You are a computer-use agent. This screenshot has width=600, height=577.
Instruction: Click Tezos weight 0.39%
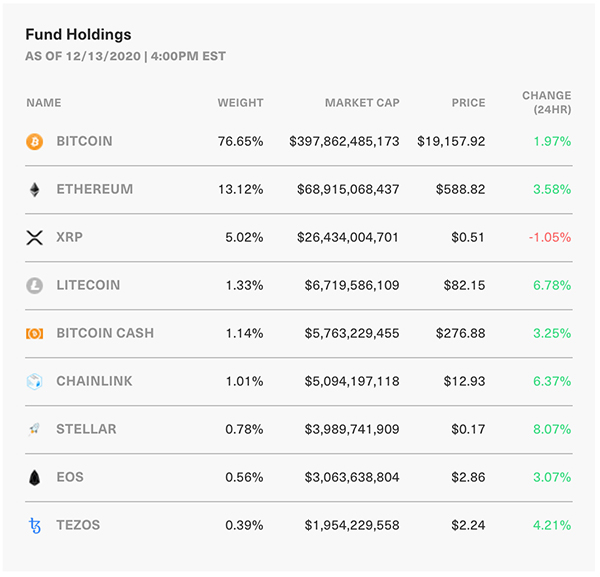pos(244,525)
